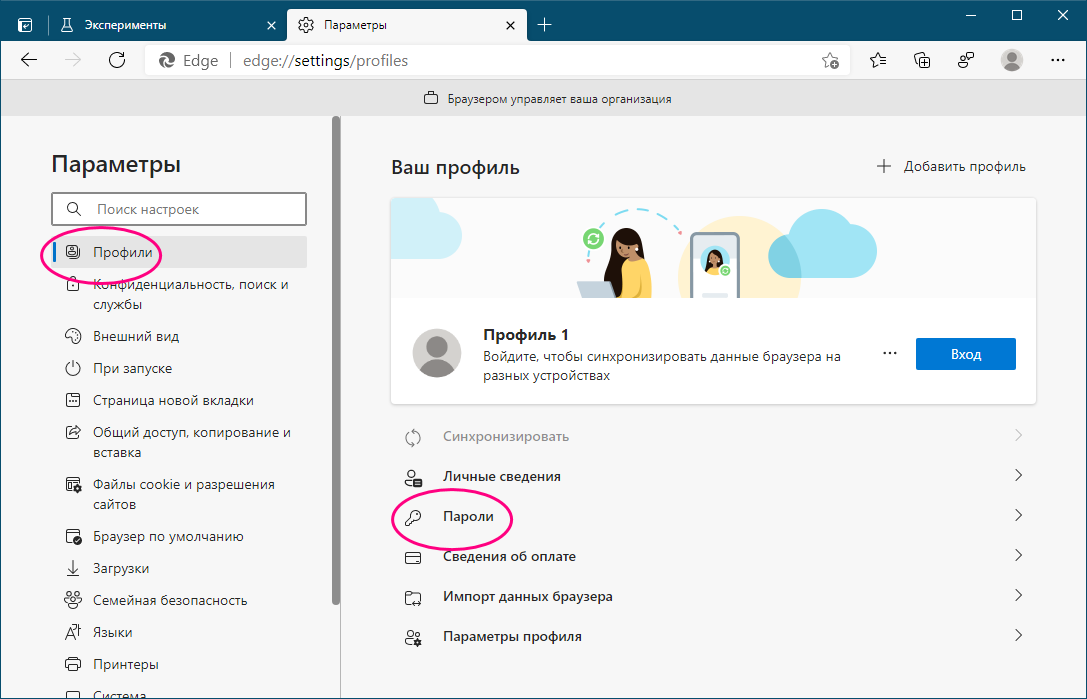This screenshot has height=699, width=1087.
Task: Open the Collections toolbar icon
Action: point(922,60)
